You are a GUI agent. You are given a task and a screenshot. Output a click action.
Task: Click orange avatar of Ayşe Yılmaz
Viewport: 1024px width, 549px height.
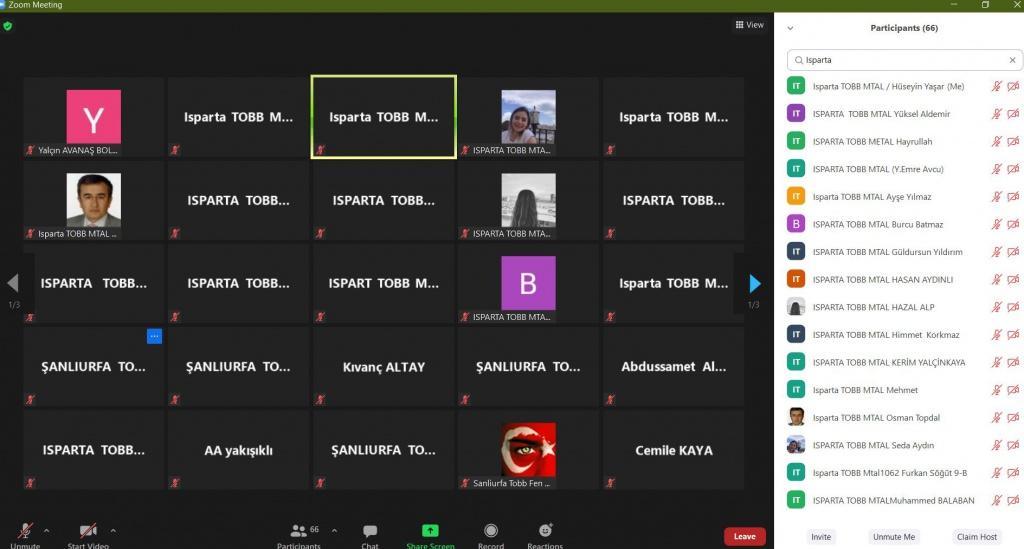795,196
